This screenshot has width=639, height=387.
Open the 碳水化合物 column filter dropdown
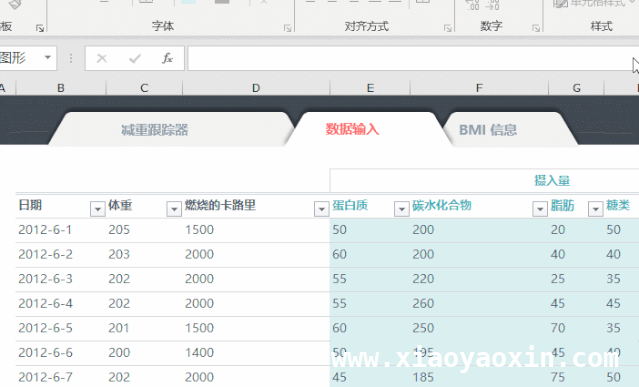coord(540,209)
